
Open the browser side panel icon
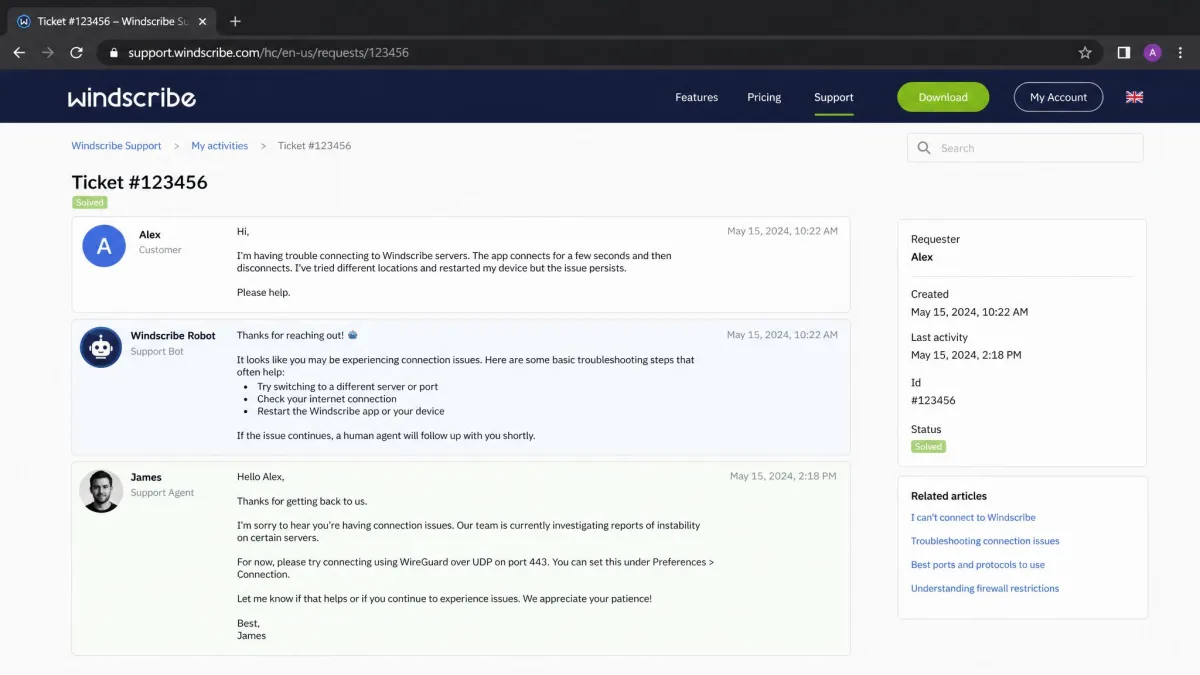(x=1123, y=53)
